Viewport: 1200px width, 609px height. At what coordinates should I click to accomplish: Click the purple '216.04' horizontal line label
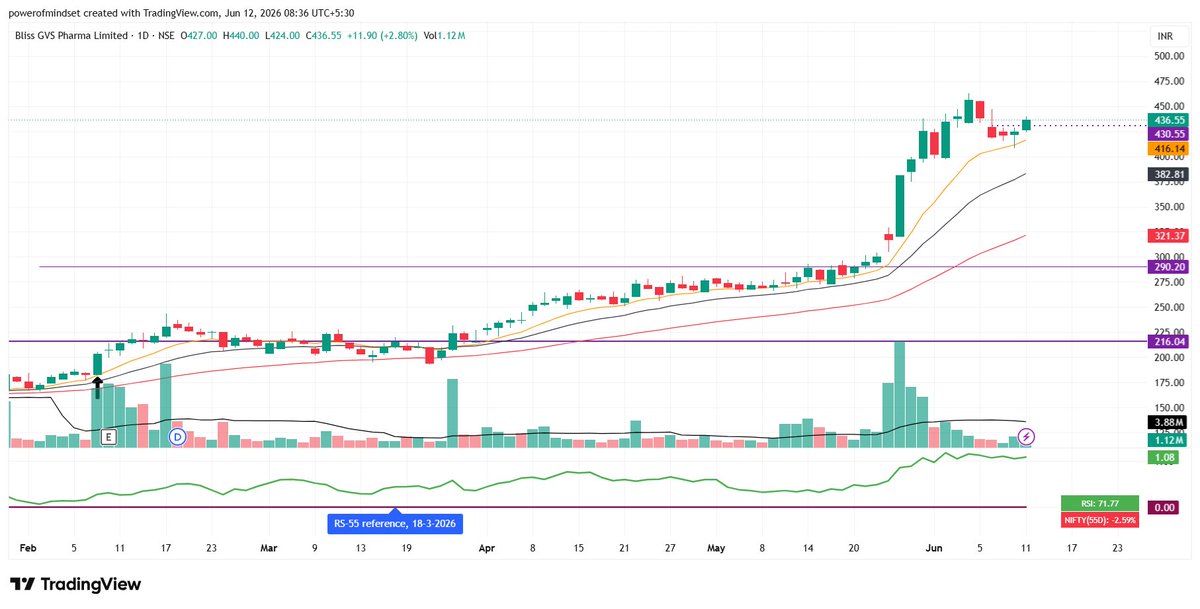point(1169,341)
